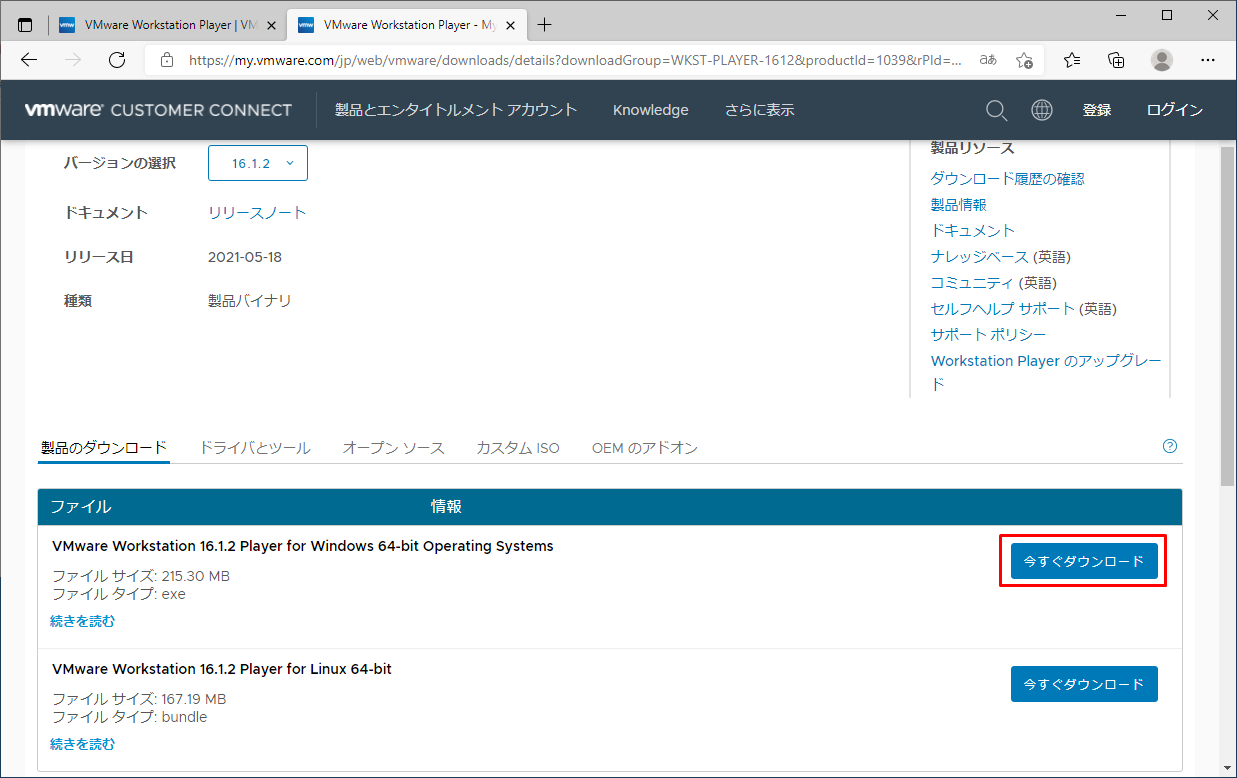Click the browser refresh icon

tap(117, 60)
